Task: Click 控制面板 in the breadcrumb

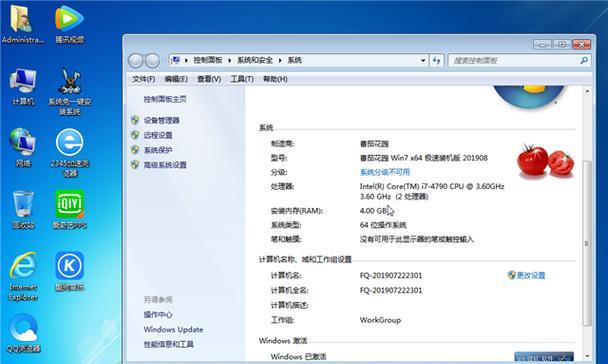Action: [208, 60]
